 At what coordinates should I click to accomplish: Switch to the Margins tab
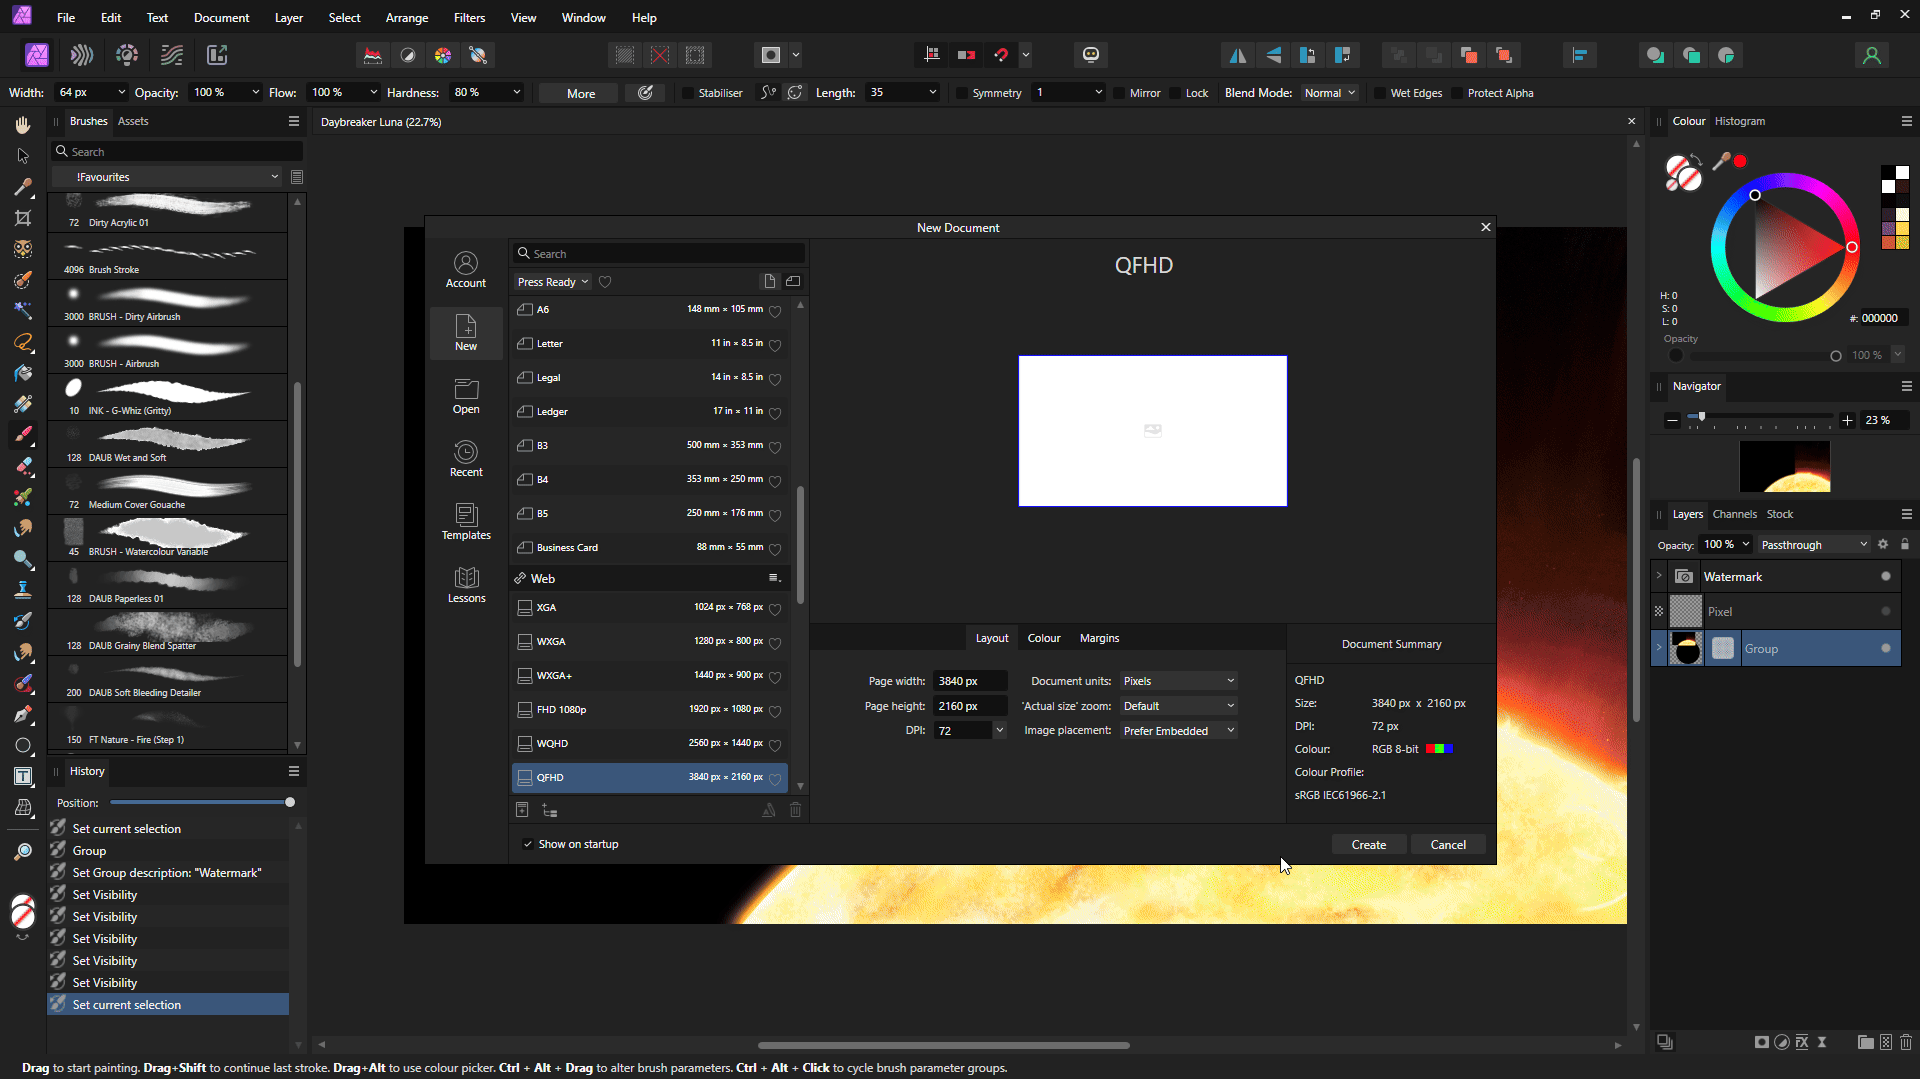1099,637
